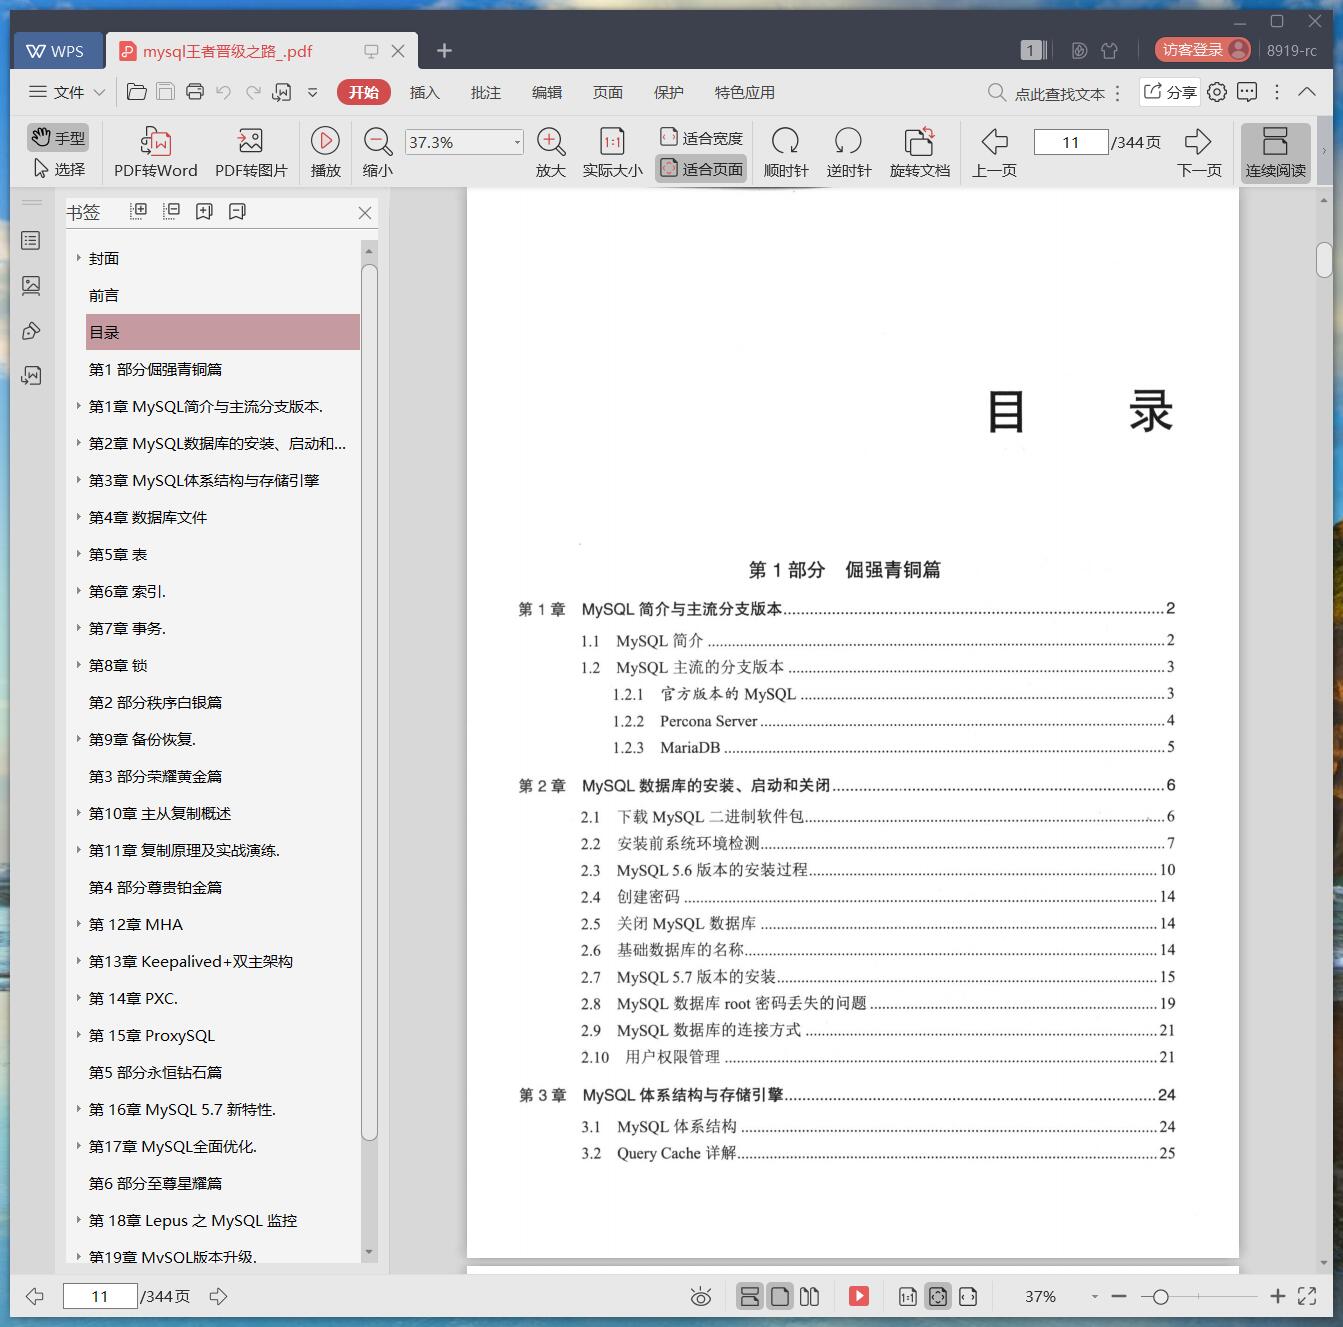Open status bar 37% zoom dropdown arrow
Image resolution: width=1343 pixels, height=1327 pixels.
pyautogui.click(x=1094, y=1297)
